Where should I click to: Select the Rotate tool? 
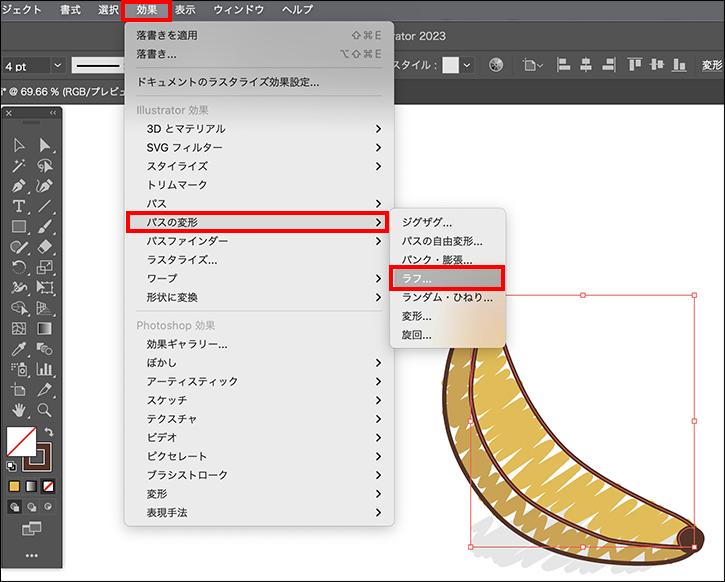pos(18,267)
